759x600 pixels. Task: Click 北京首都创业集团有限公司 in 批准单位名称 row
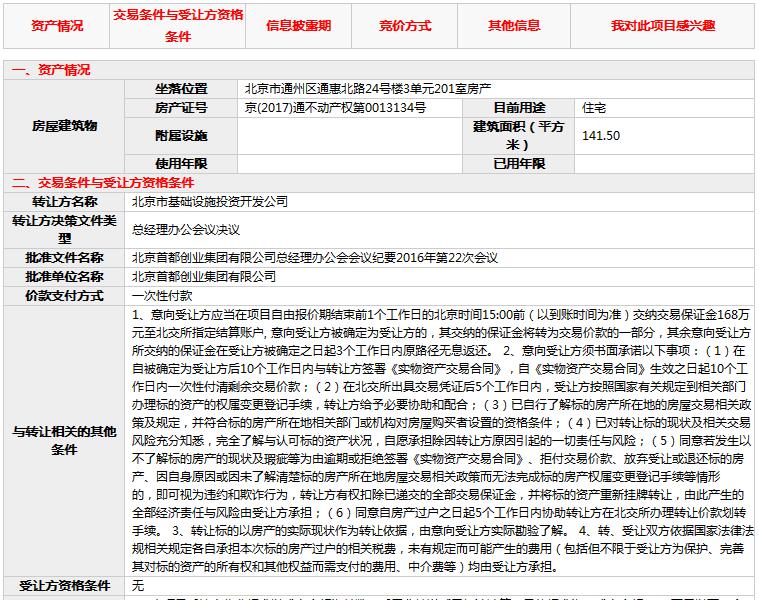[x=204, y=276]
